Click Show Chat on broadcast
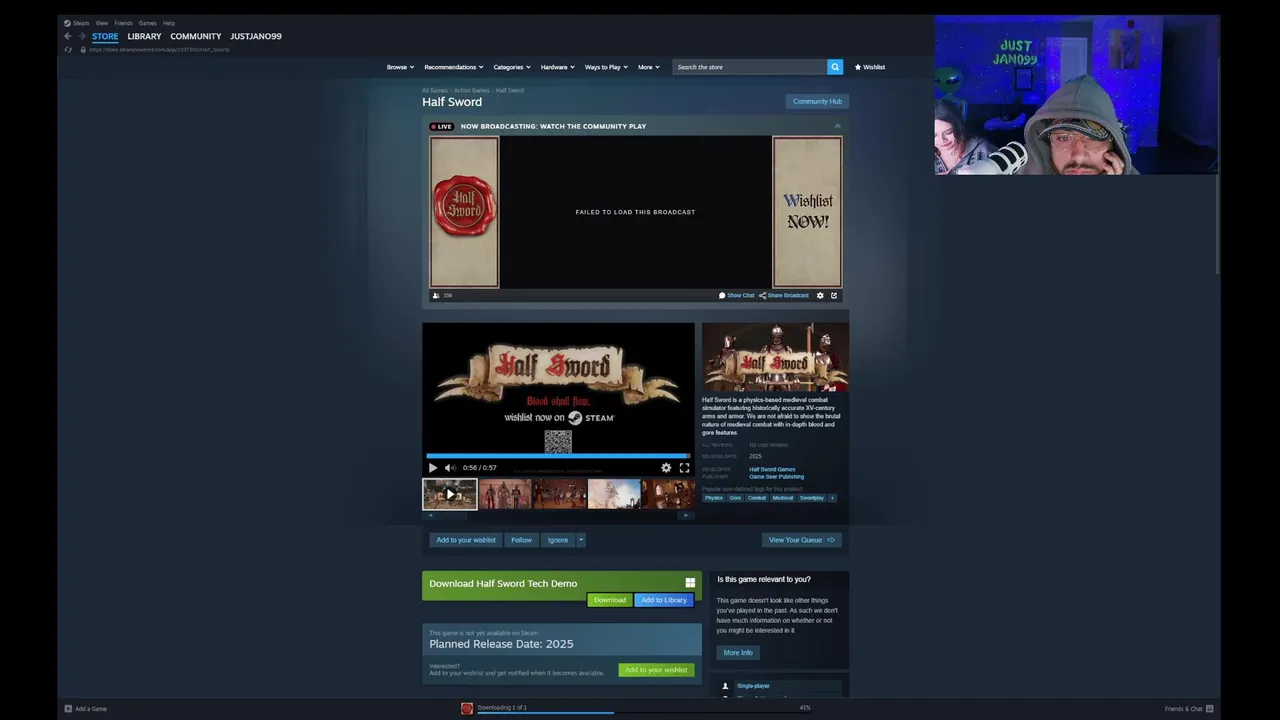The width and height of the screenshot is (1280, 720). pos(737,295)
